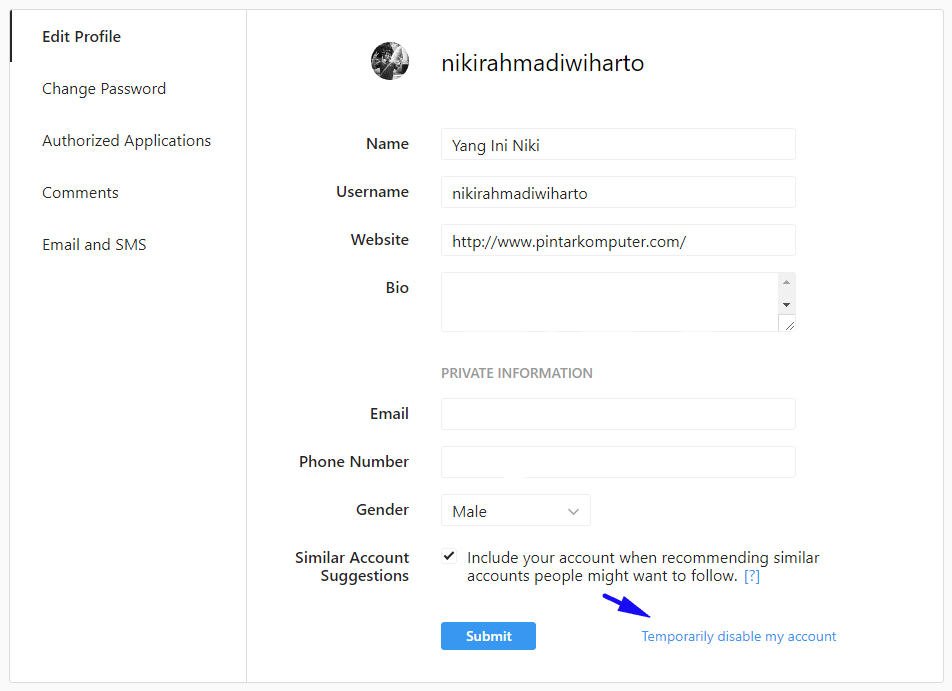Viewport: 952px width, 691px height.
Task: Go to Change Password settings
Action: pyautogui.click(x=104, y=89)
